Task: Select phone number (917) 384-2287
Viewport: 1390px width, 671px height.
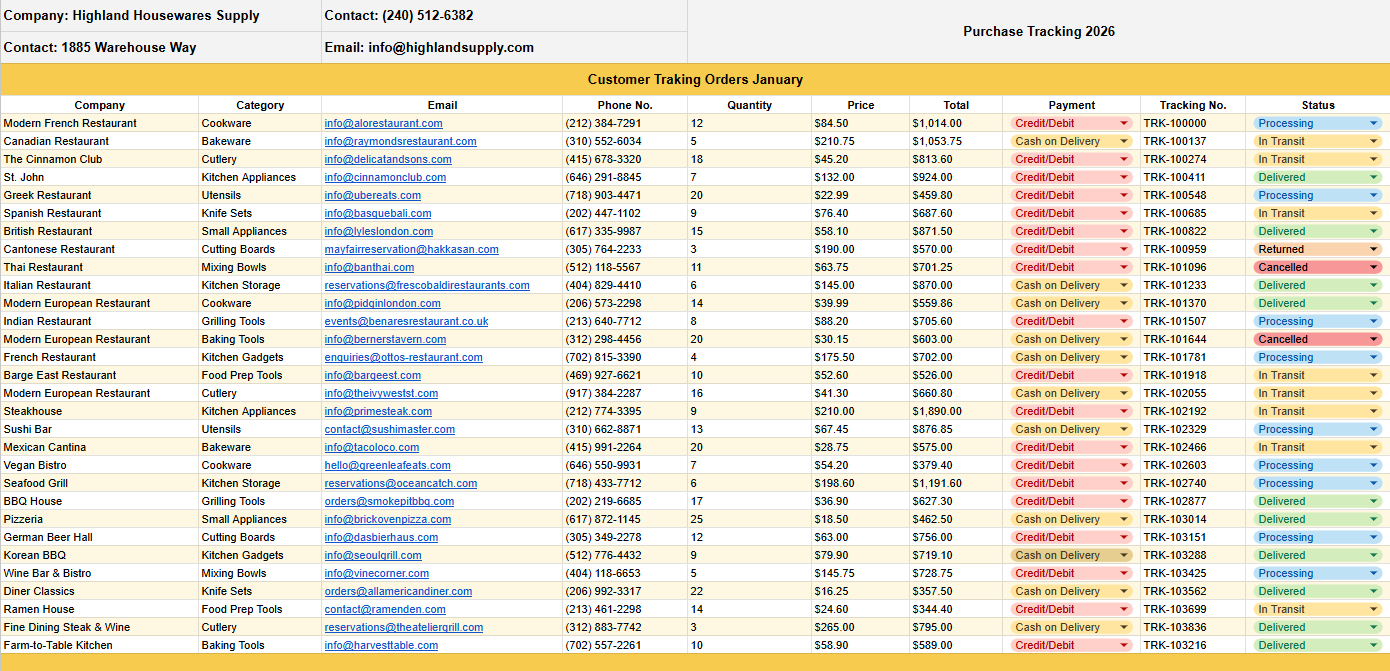Action: tap(625, 393)
